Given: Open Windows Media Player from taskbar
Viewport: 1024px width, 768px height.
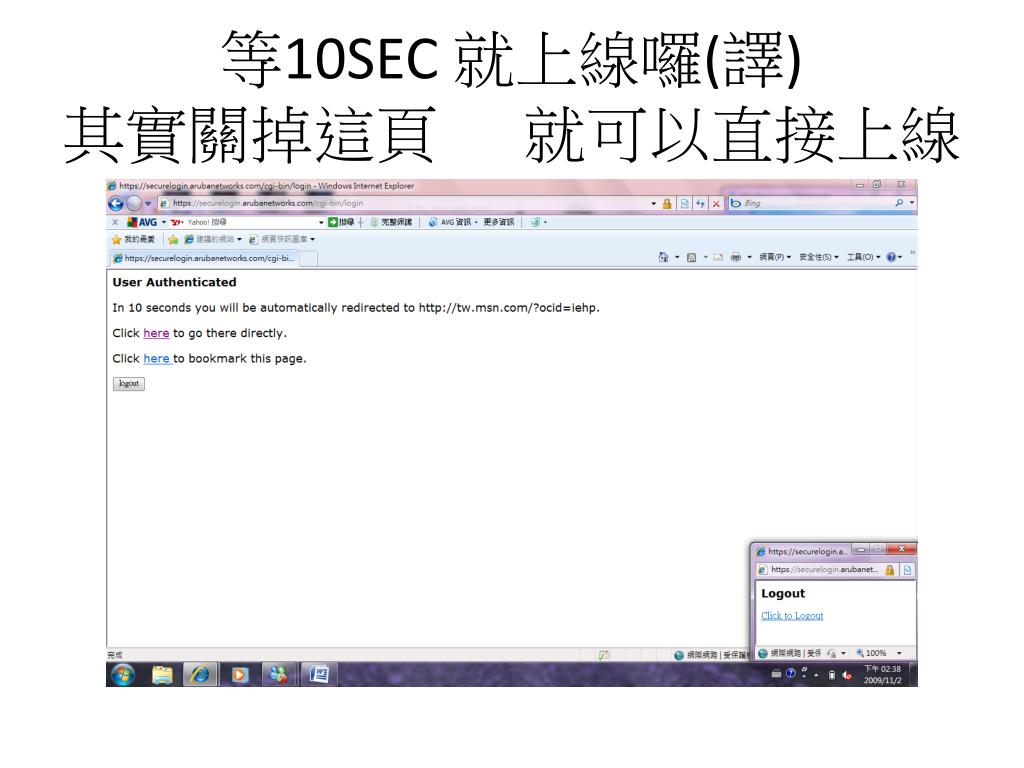Looking at the screenshot, I should point(239,675).
